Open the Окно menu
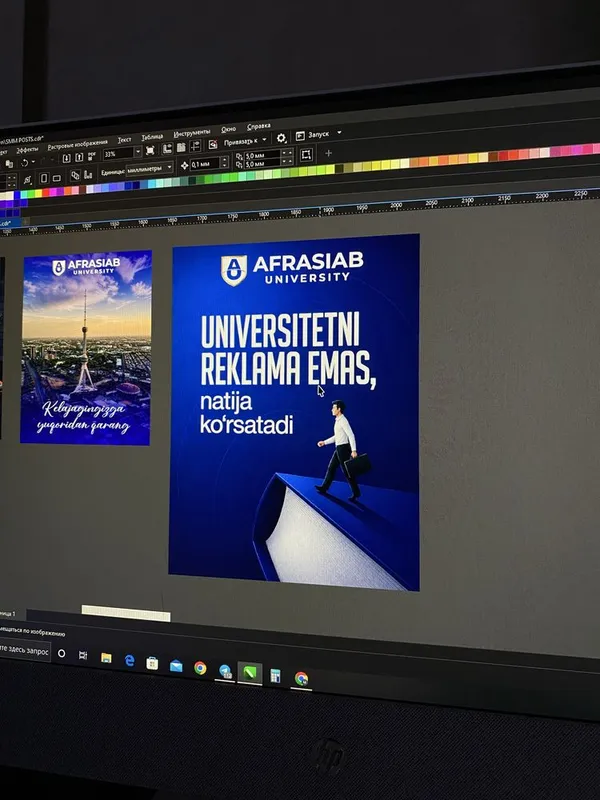The image size is (600, 800). tap(229, 129)
